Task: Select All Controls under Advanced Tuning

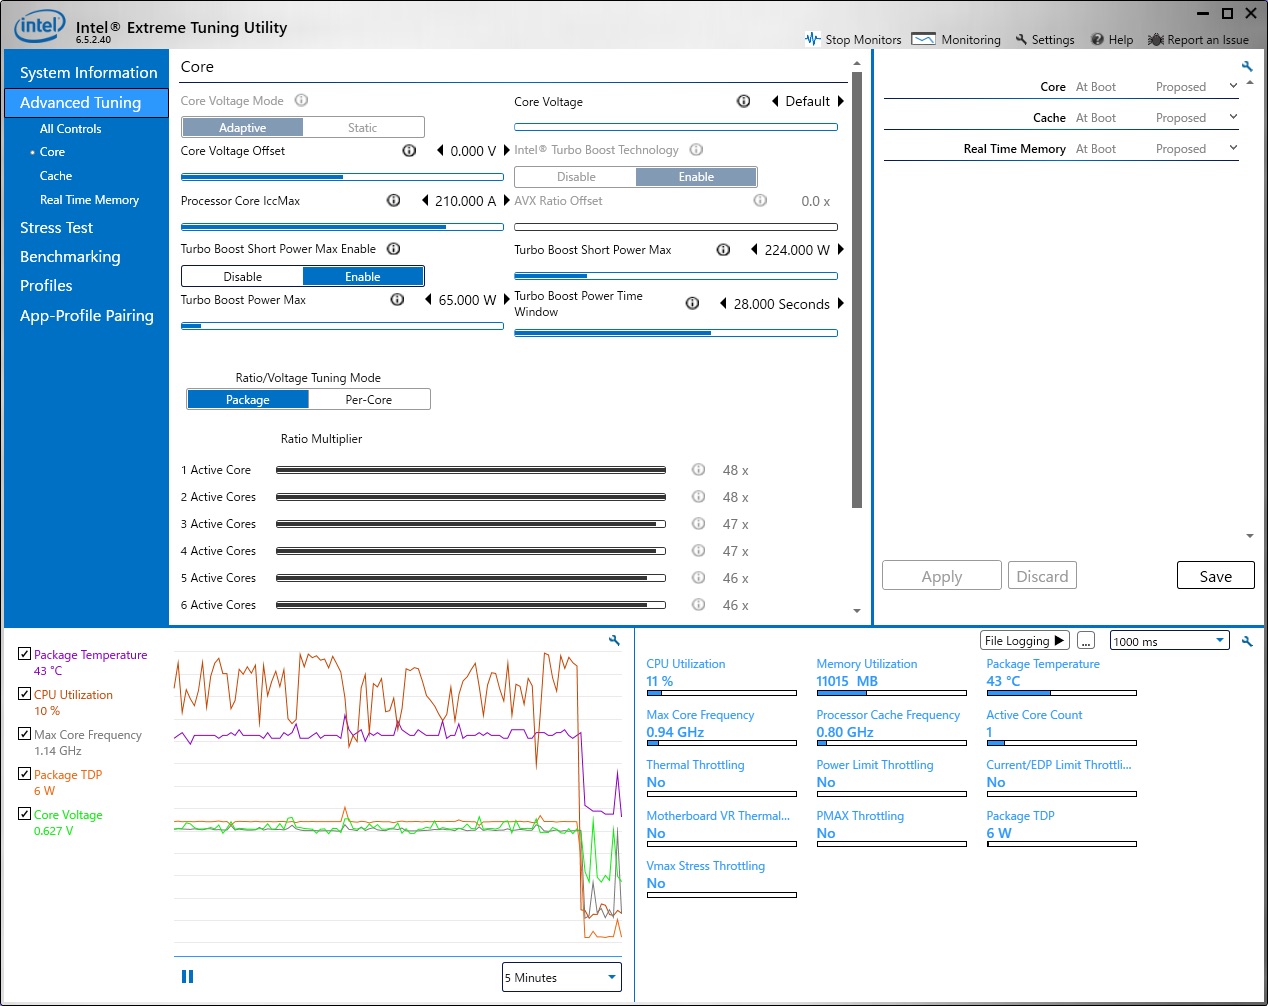Action: point(70,128)
